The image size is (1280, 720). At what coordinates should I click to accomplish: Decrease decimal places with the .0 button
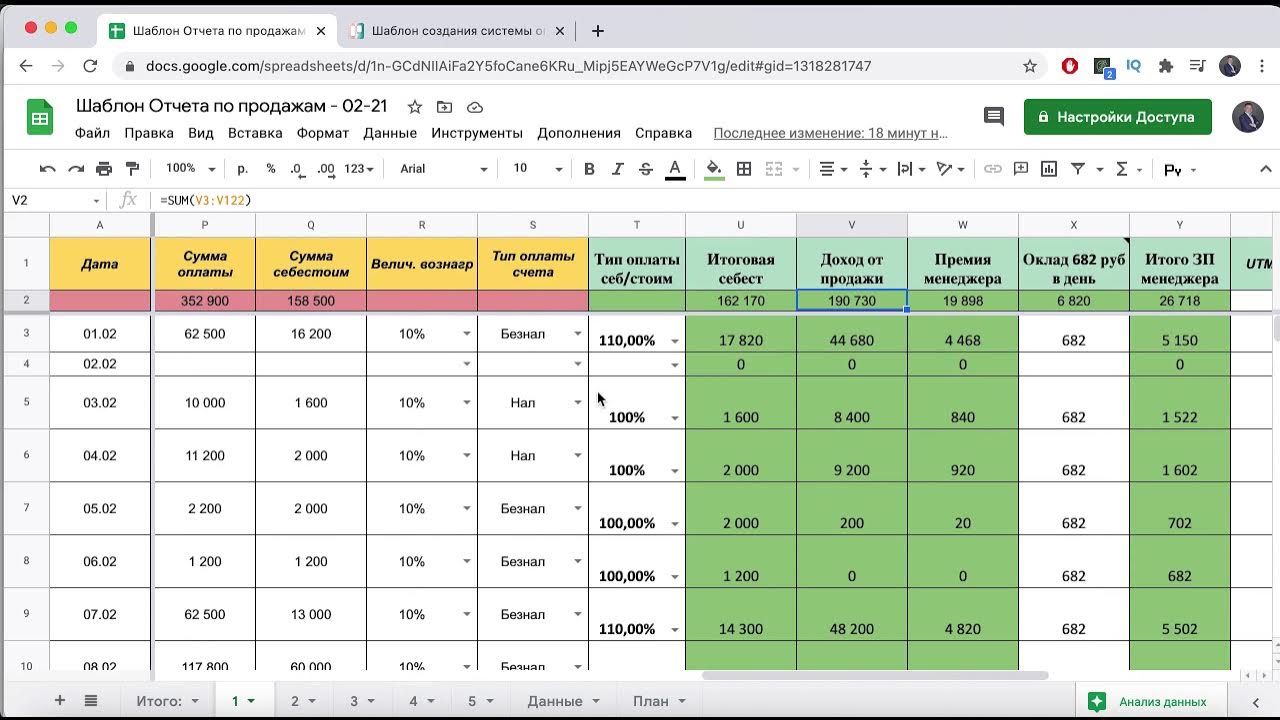297,169
